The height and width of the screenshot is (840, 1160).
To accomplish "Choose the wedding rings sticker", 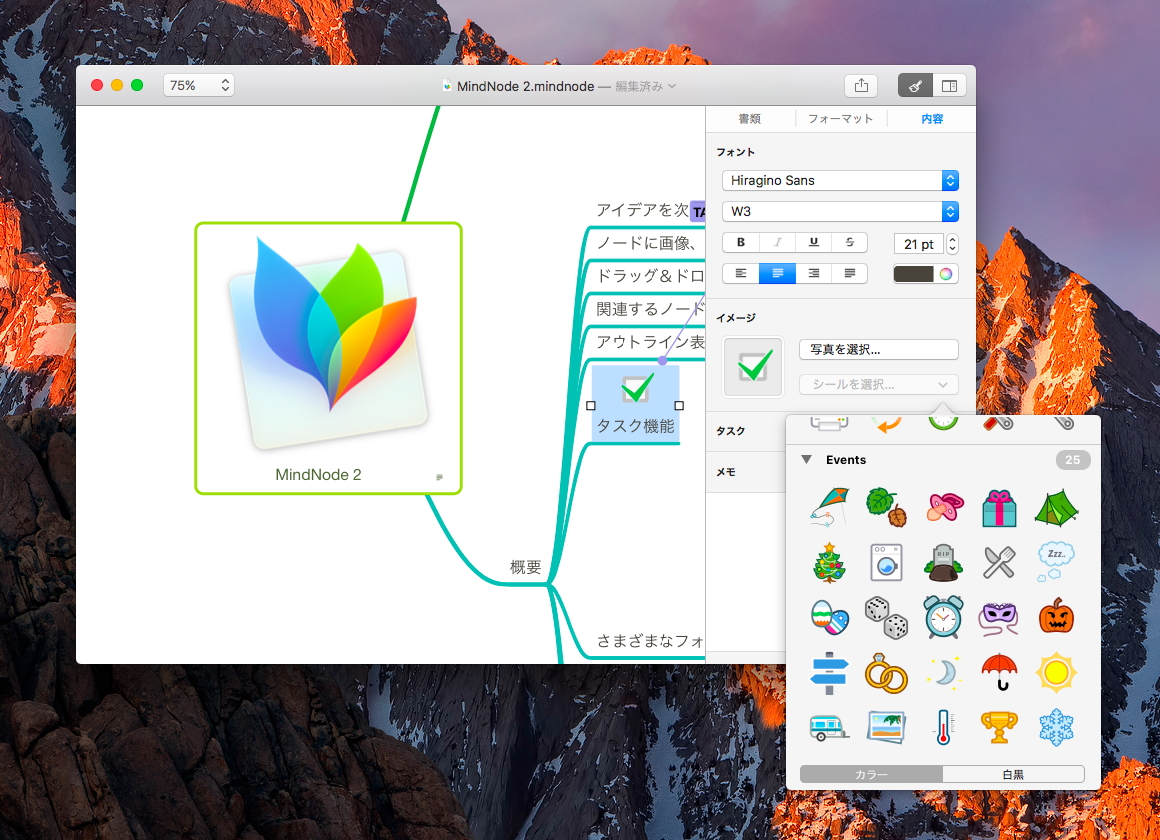I will pyautogui.click(x=886, y=673).
